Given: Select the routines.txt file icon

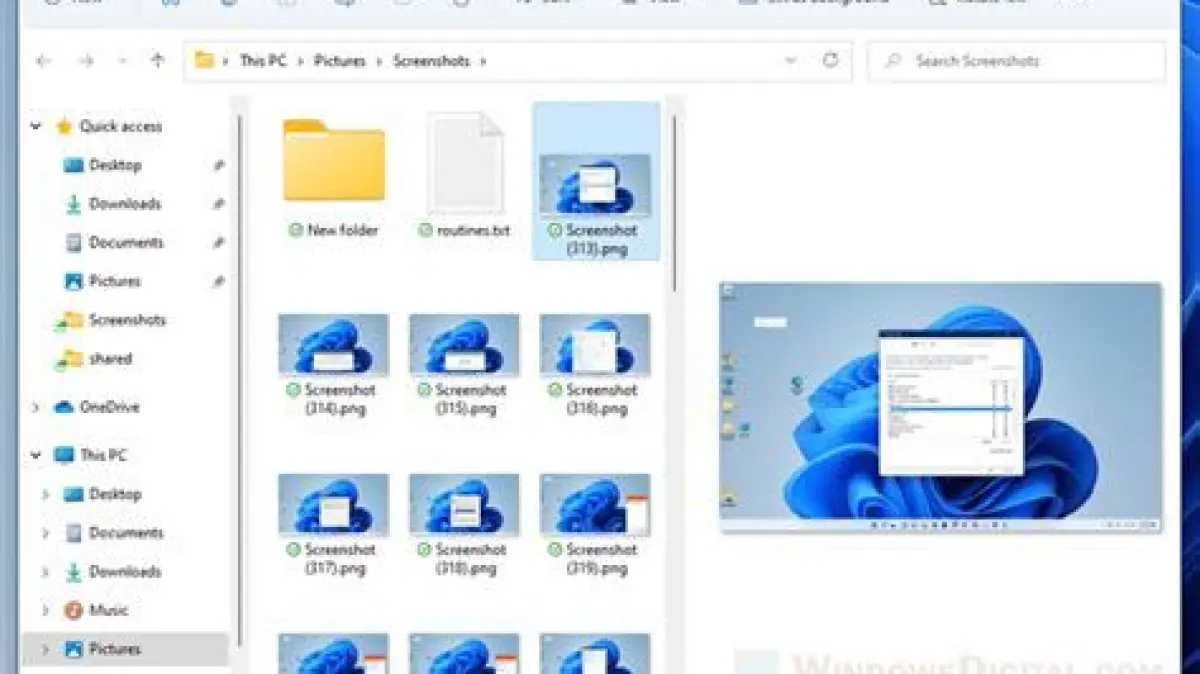Looking at the screenshot, I should tap(464, 162).
